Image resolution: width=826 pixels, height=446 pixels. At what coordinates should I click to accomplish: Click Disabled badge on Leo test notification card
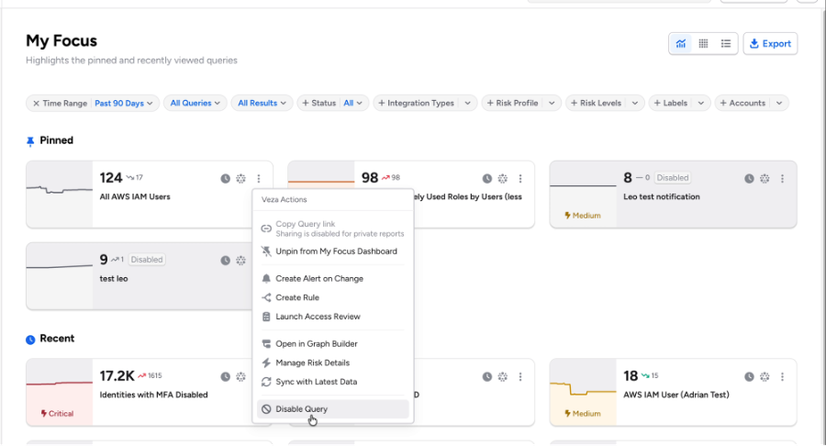pyautogui.click(x=672, y=178)
